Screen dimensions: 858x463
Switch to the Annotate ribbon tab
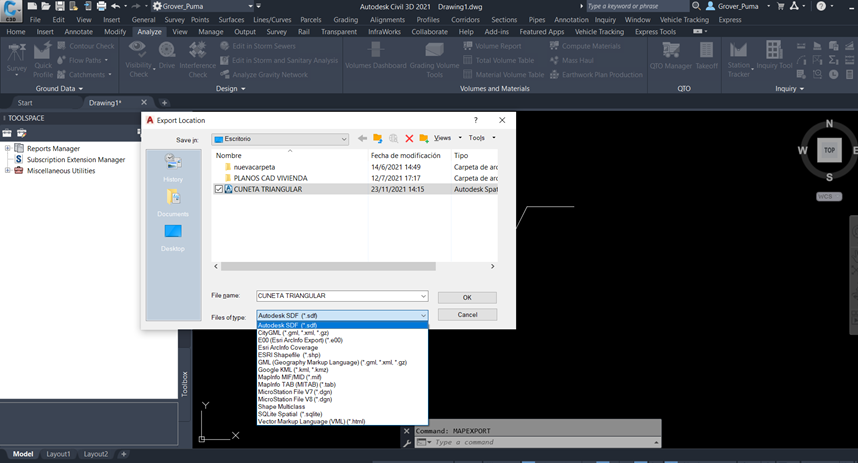78,32
